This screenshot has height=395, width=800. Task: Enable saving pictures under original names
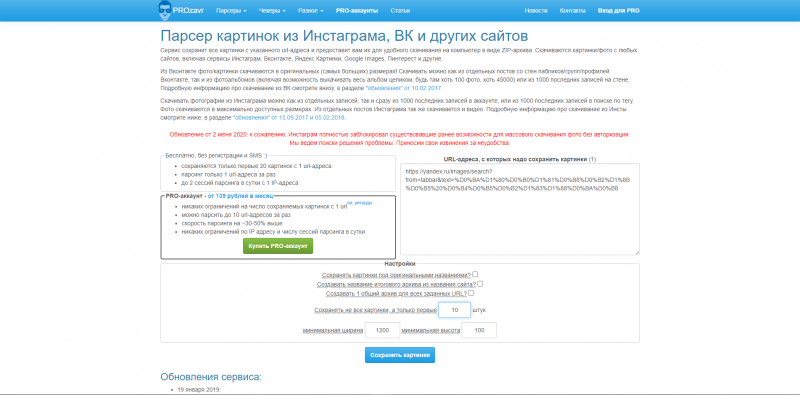[x=475, y=274]
